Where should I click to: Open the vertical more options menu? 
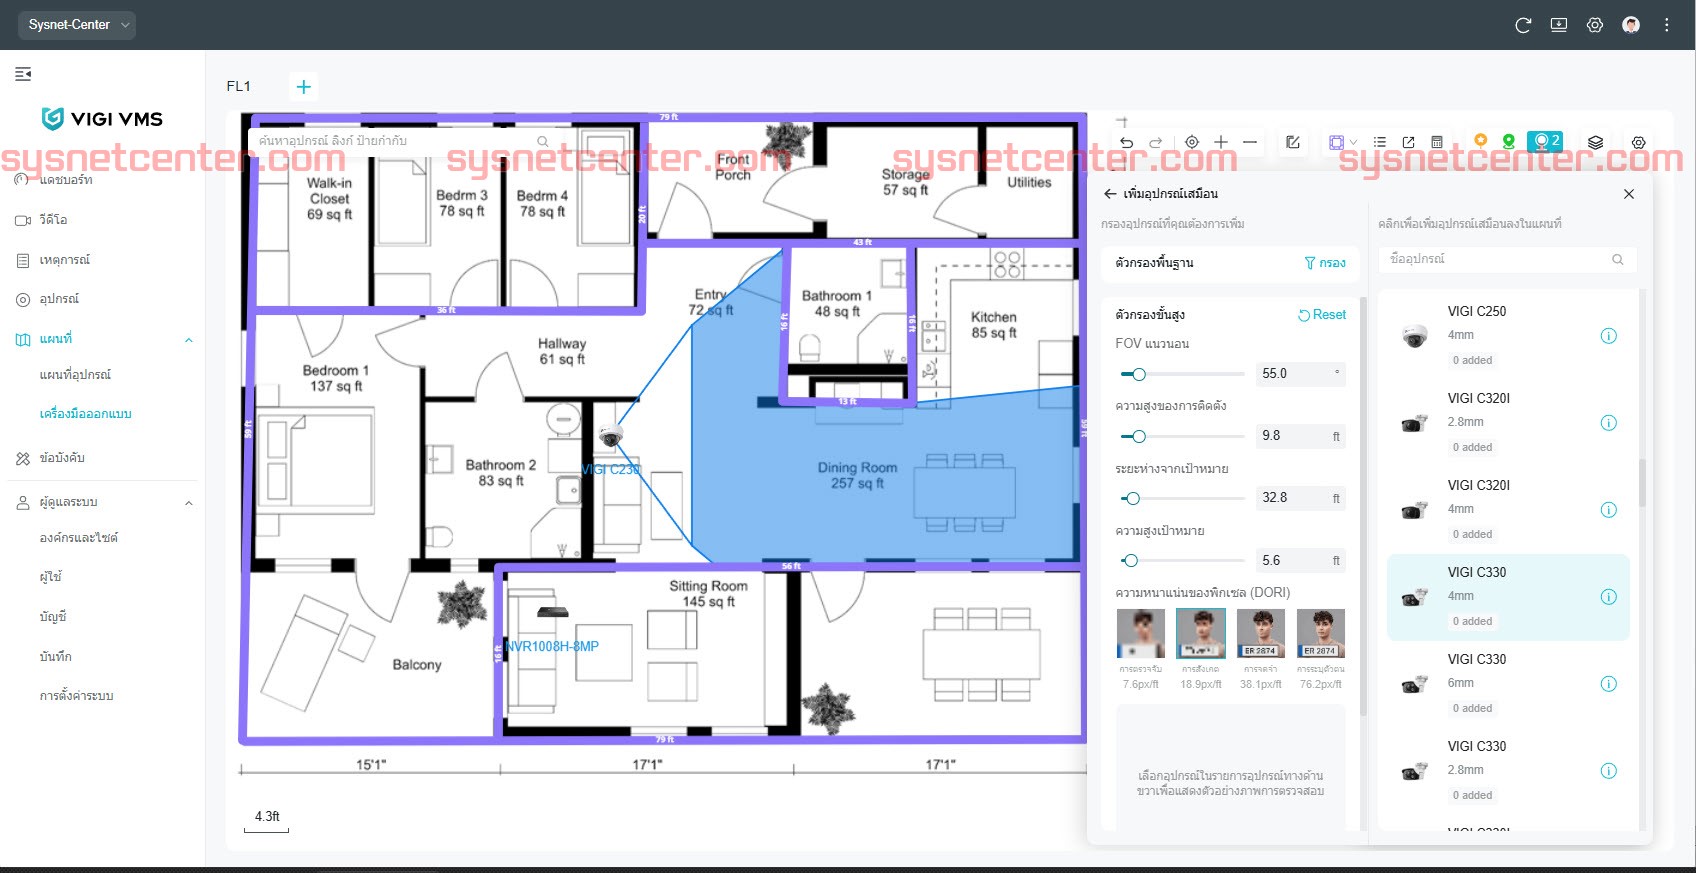1667,25
